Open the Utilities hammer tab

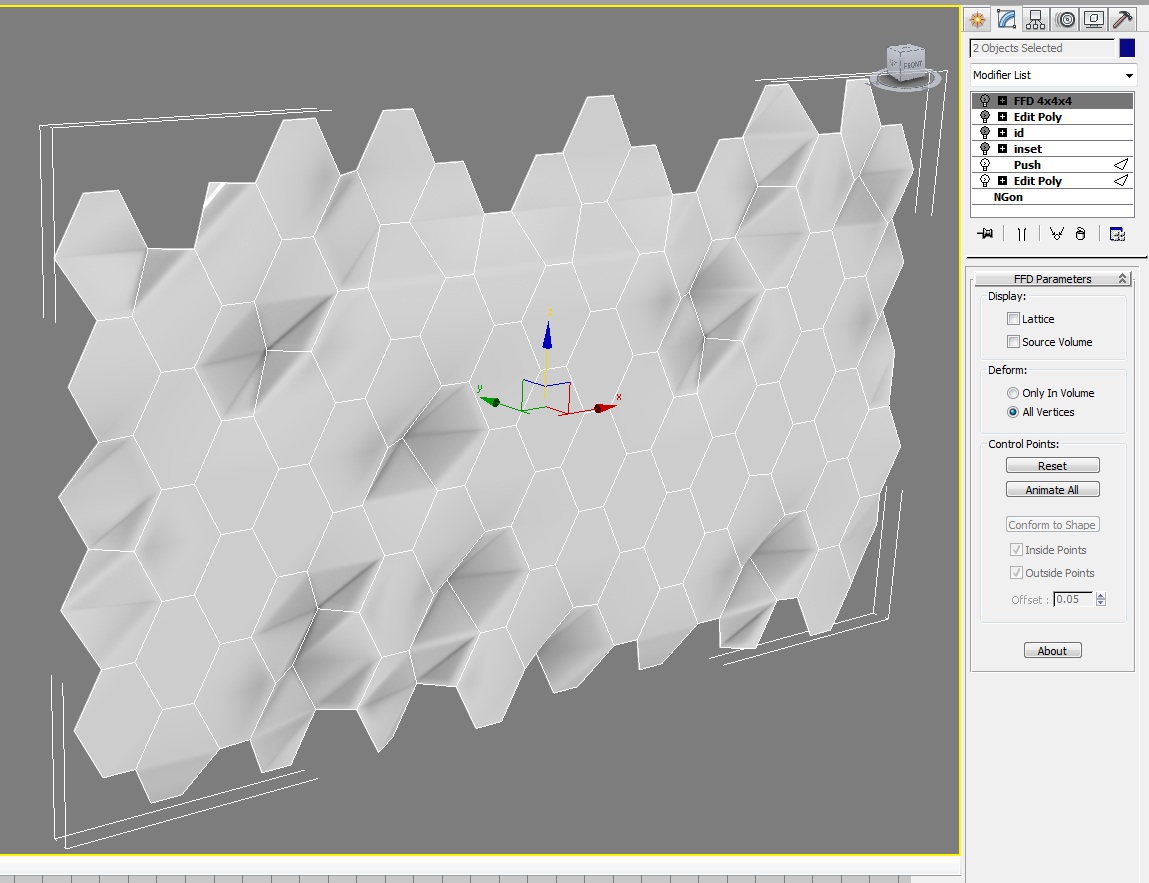coord(1122,20)
